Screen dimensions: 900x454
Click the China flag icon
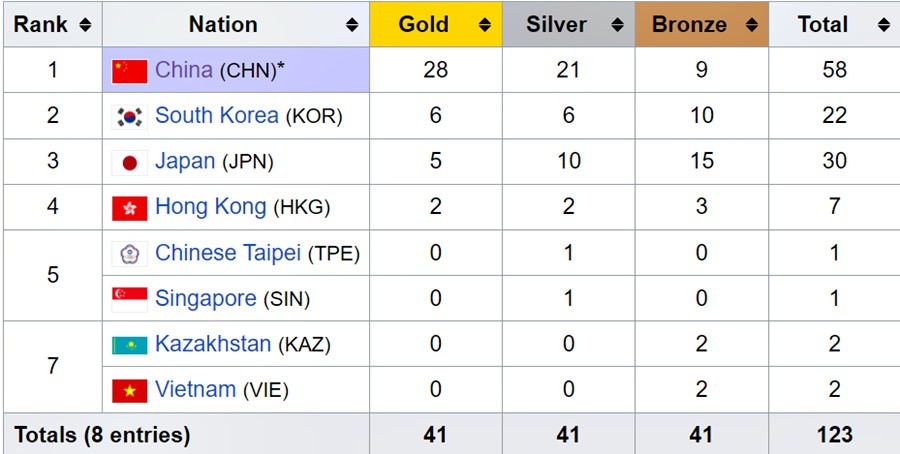tap(129, 71)
